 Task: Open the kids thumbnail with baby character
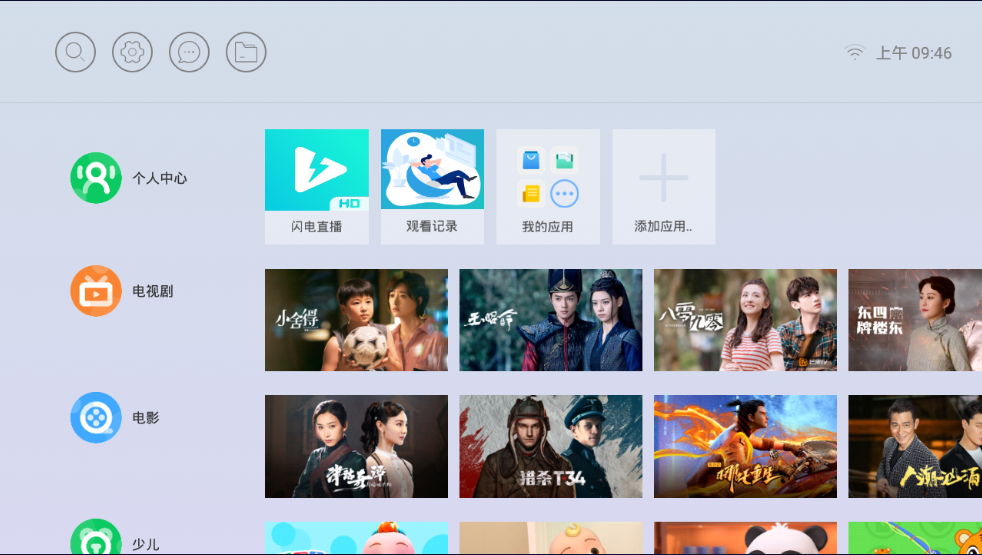tap(550, 538)
